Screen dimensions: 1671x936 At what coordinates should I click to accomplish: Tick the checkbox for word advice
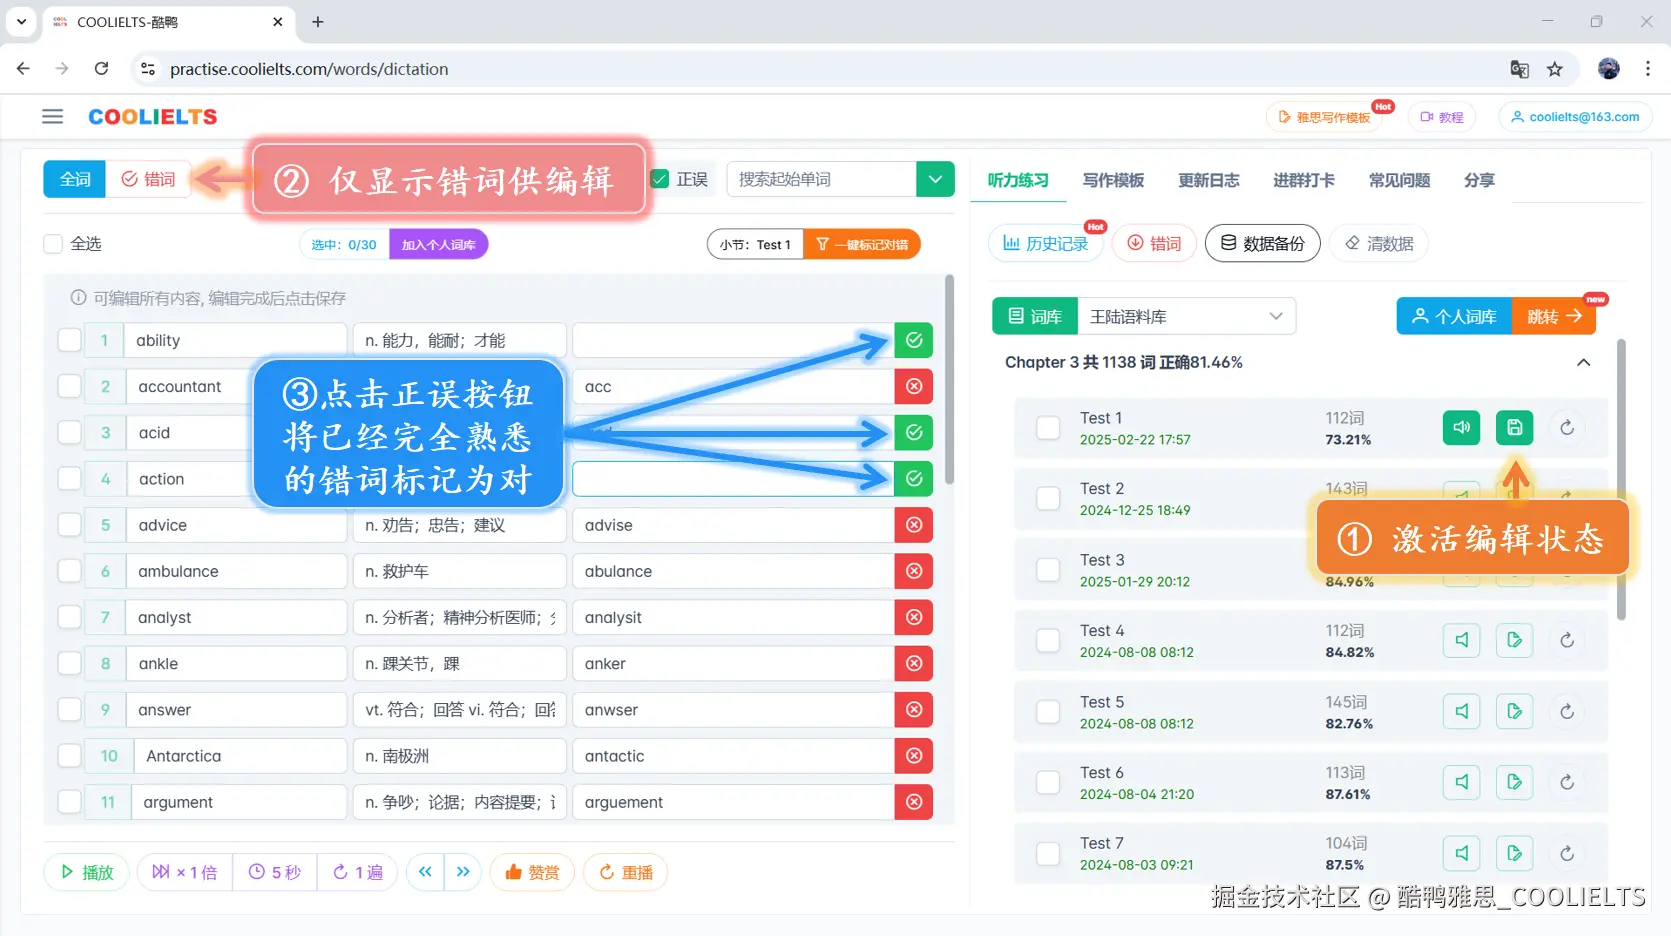click(x=69, y=525)
